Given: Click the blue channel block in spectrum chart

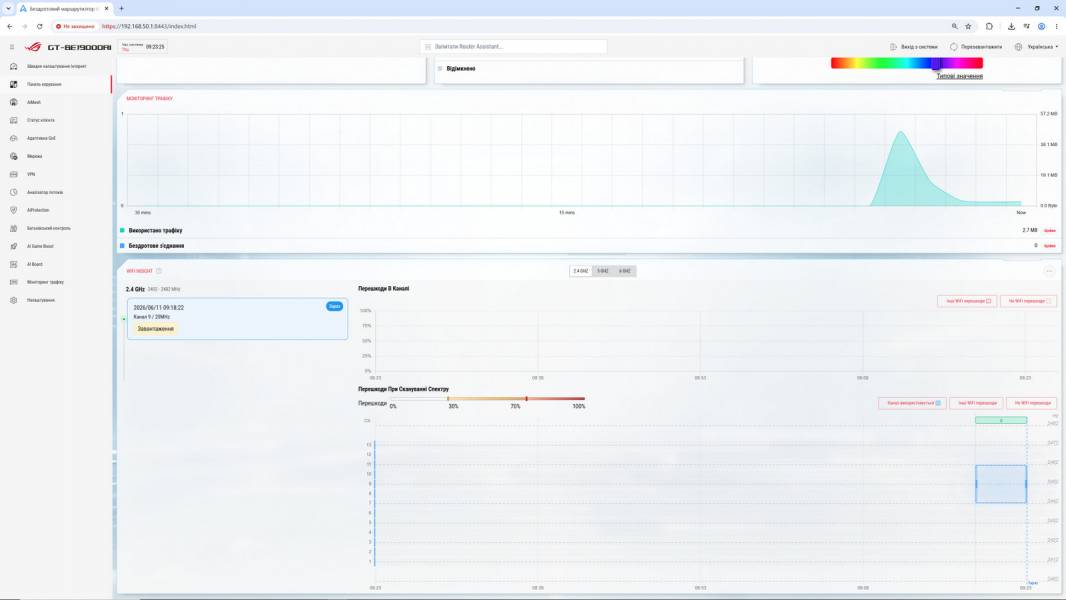Looking at the screenshot, I should (1001, 484).
